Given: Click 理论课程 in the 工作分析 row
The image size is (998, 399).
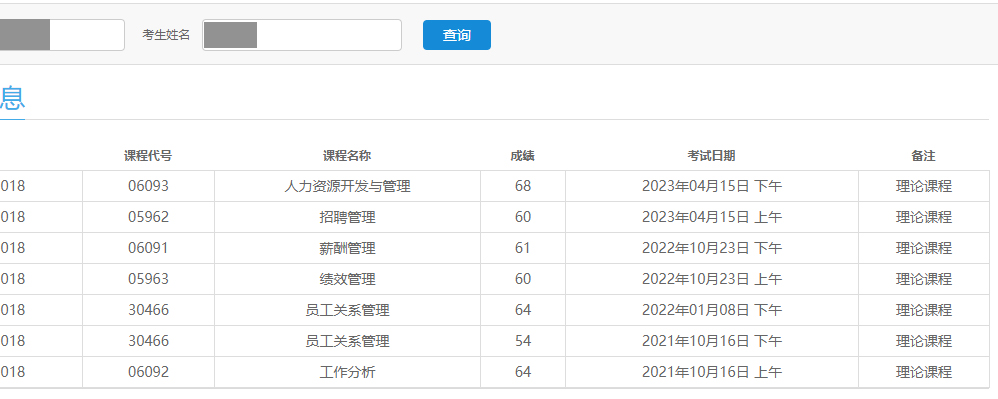Looking at the screenshot, I should click(x=924, y=372).
